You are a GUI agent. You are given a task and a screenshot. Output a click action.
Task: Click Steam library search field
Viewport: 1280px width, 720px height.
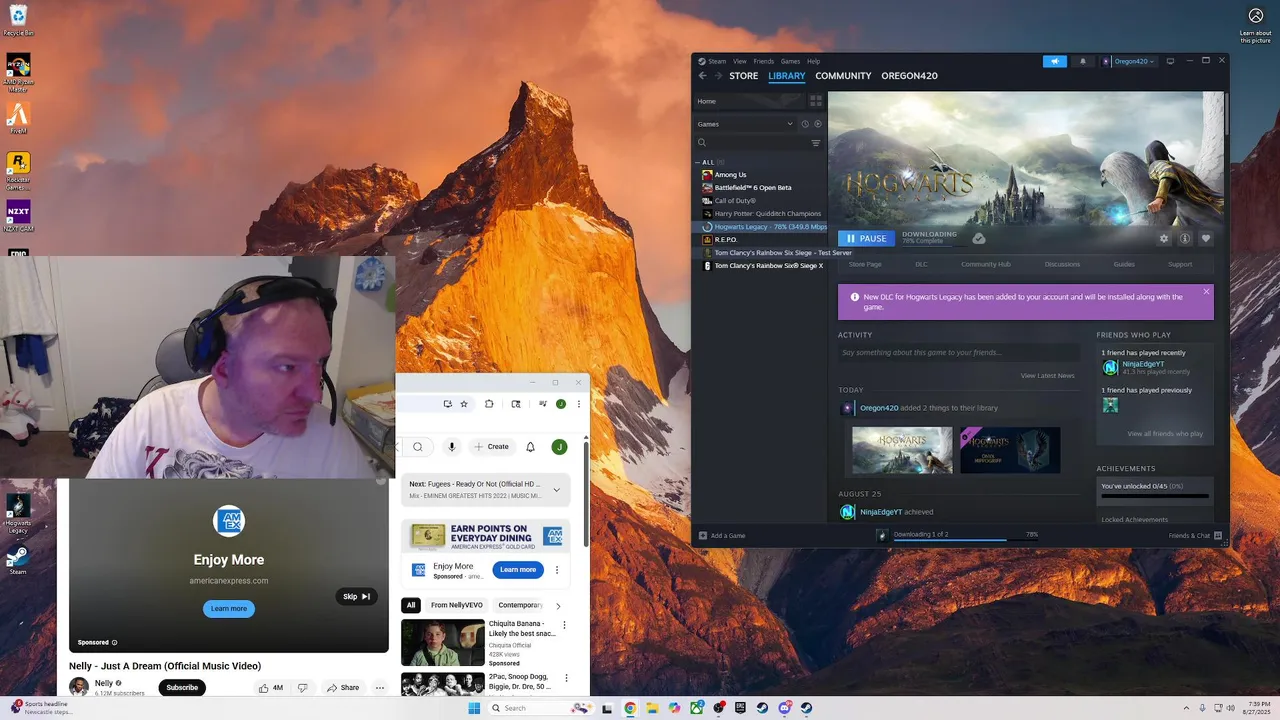tap(752, 143)
